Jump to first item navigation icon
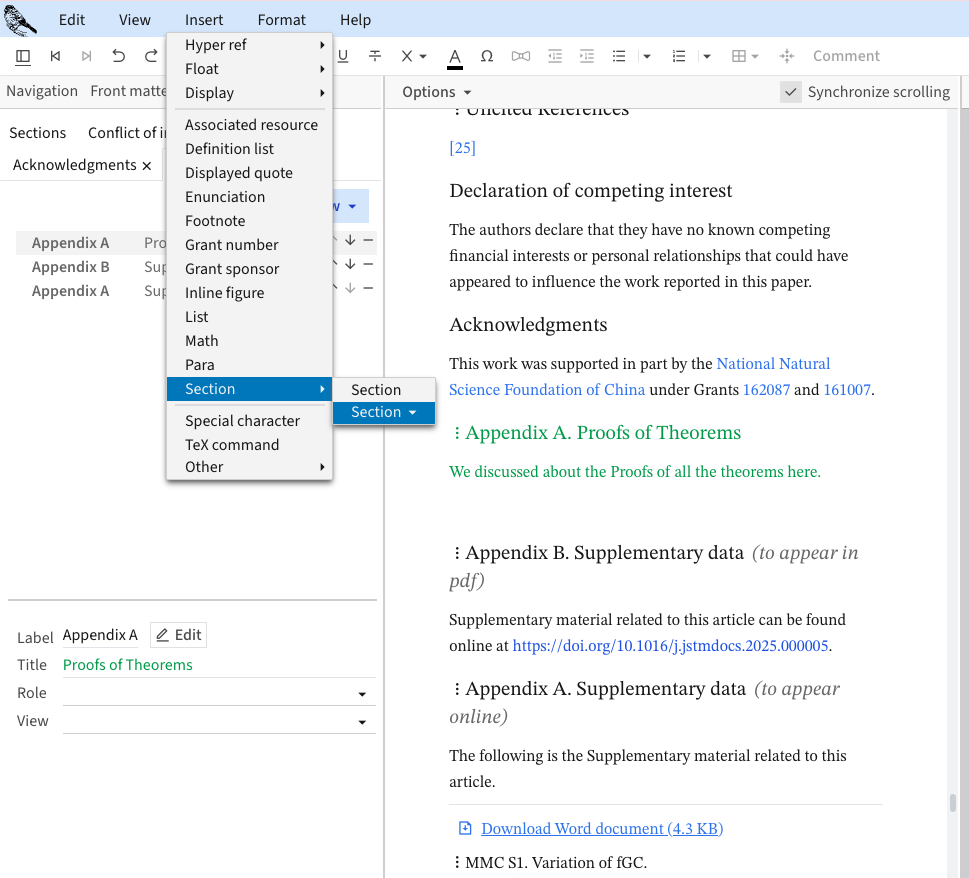The image size is (969, 878). 55,56
